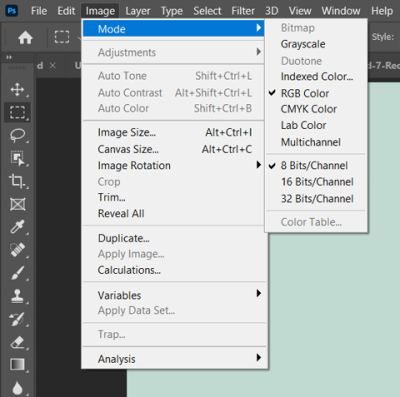Choose Image Size from the menu
The height and width of the screenshot is (397, 400).
point(173,132)
